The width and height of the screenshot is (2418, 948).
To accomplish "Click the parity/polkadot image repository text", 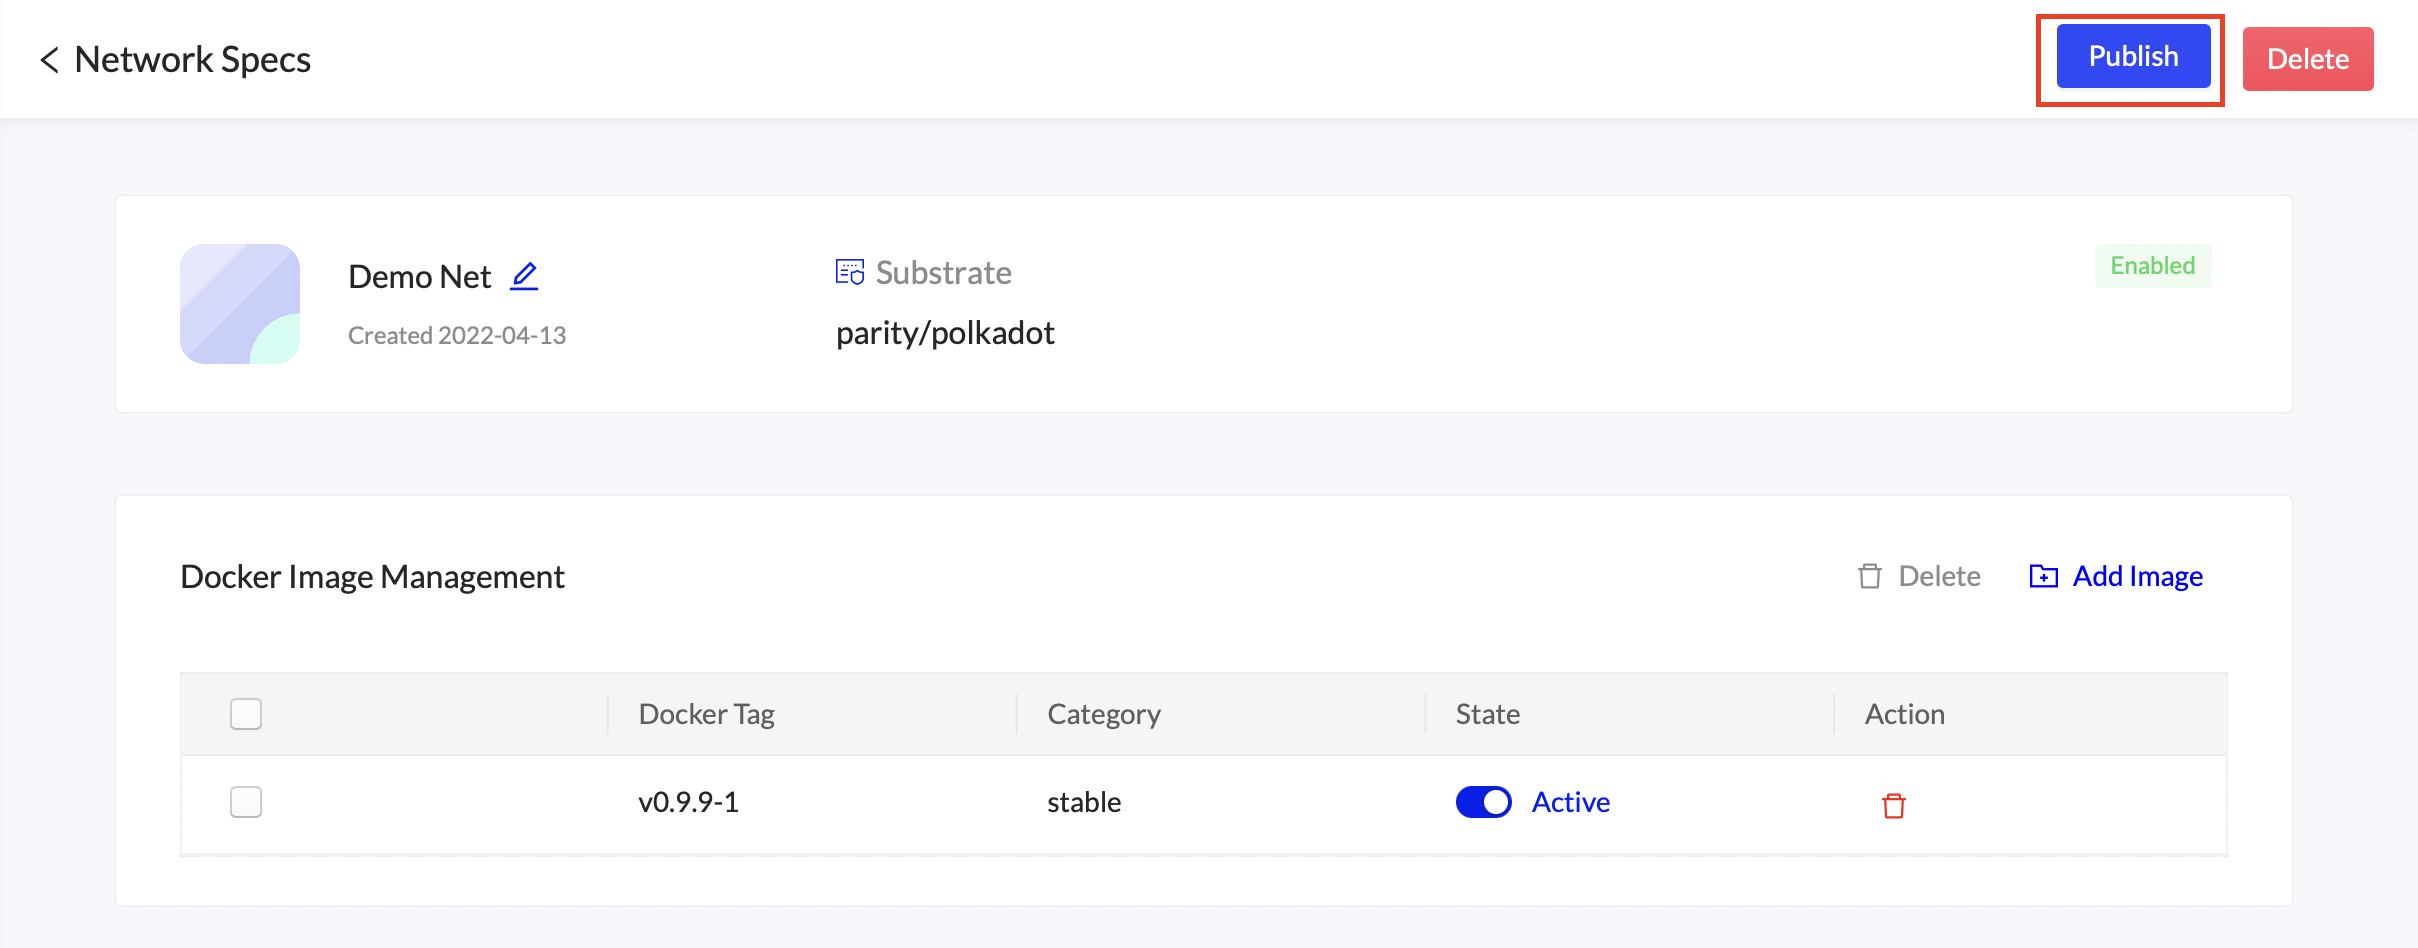I will click(x=944, y=332).
